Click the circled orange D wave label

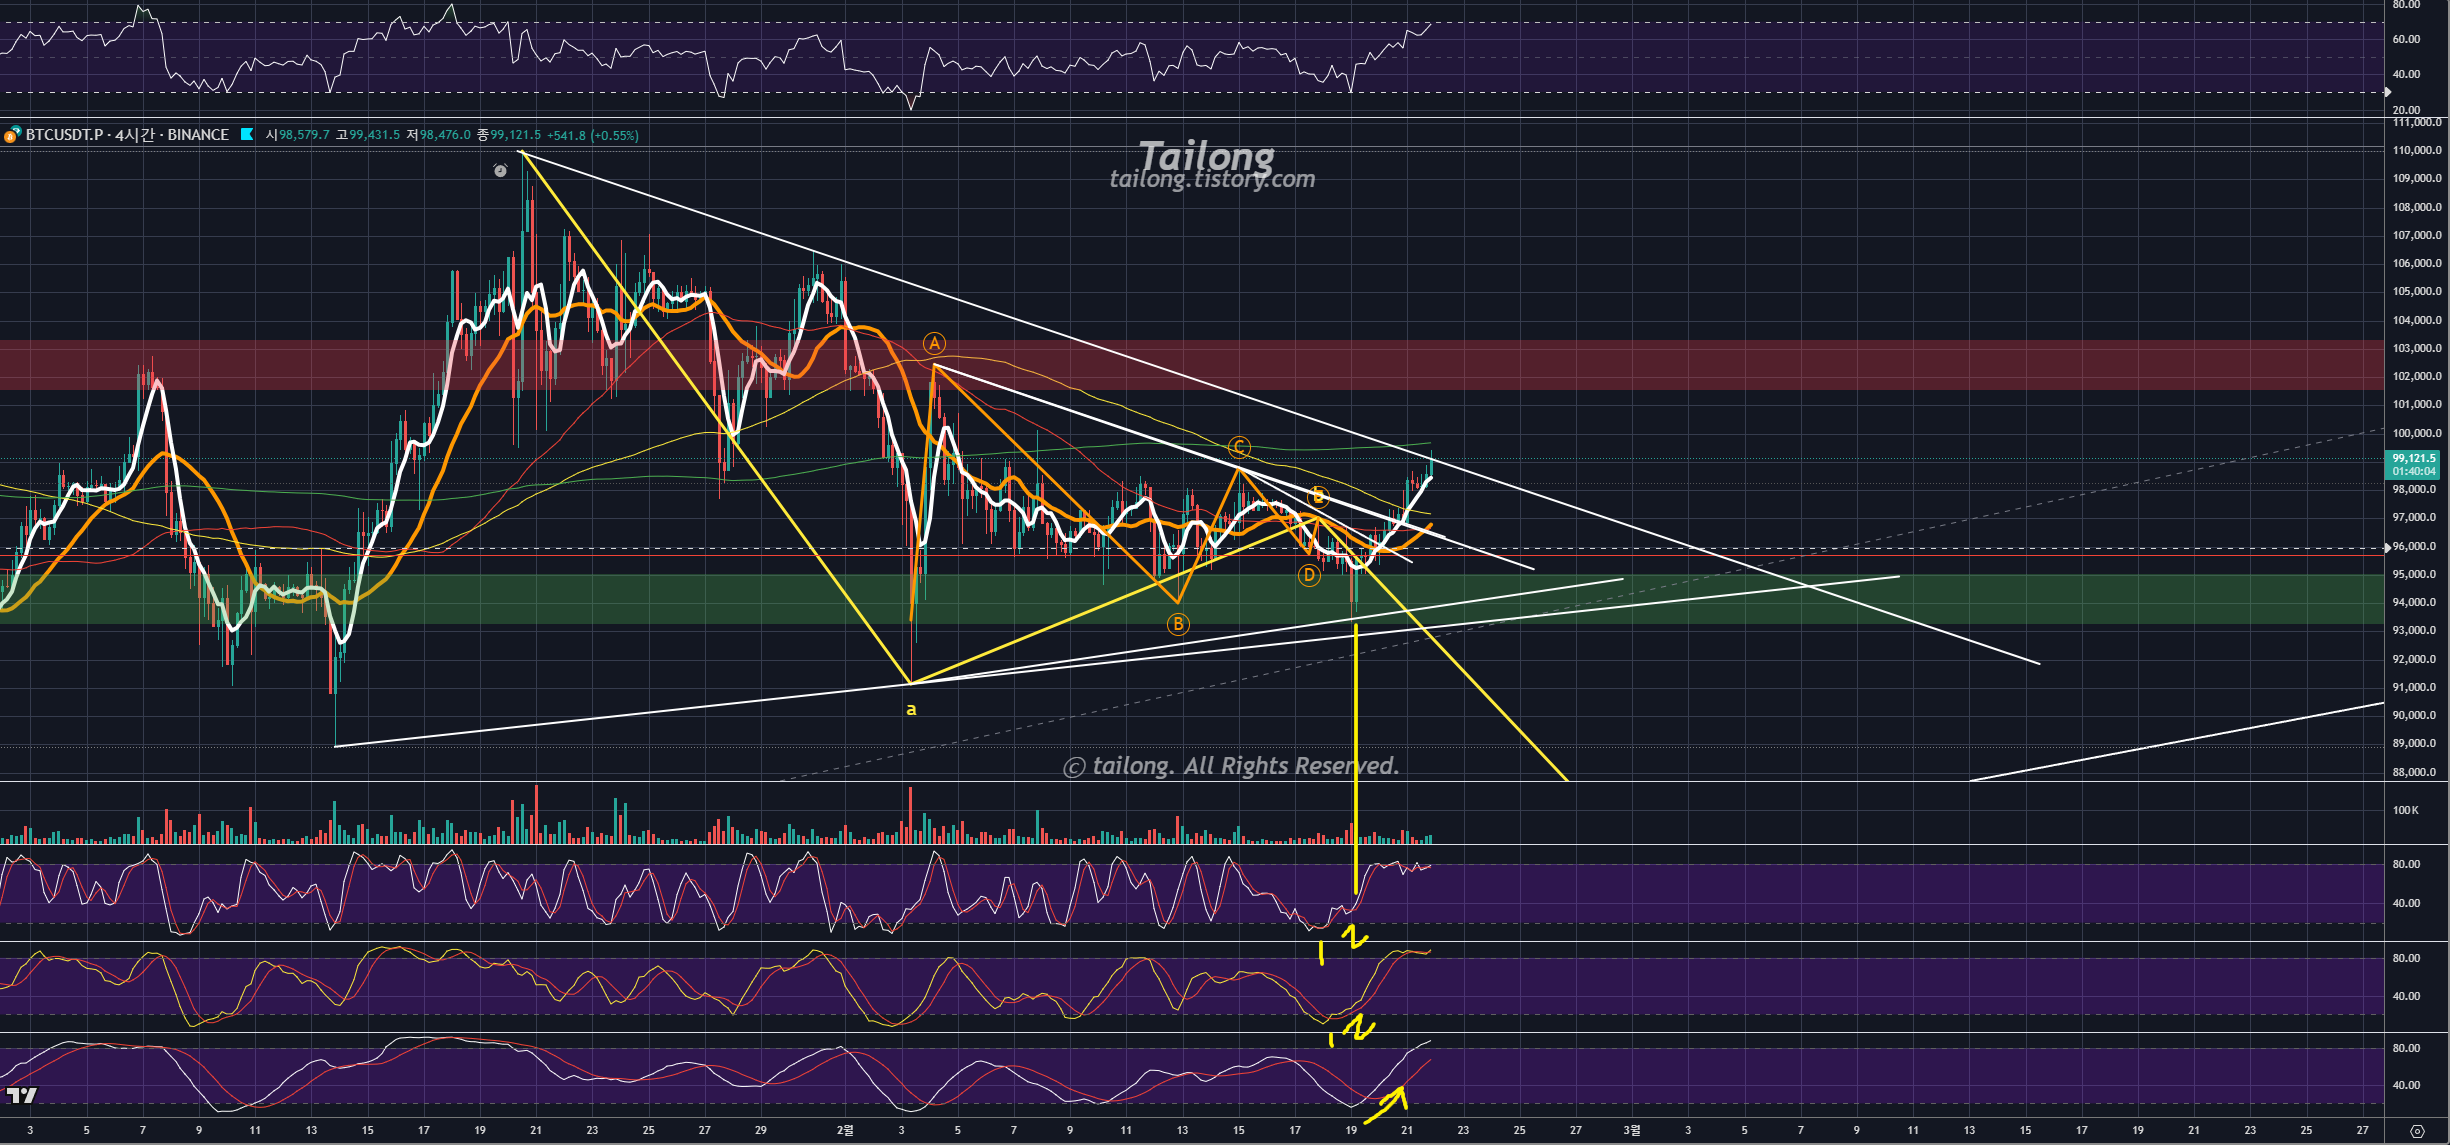pos(1309,575)
